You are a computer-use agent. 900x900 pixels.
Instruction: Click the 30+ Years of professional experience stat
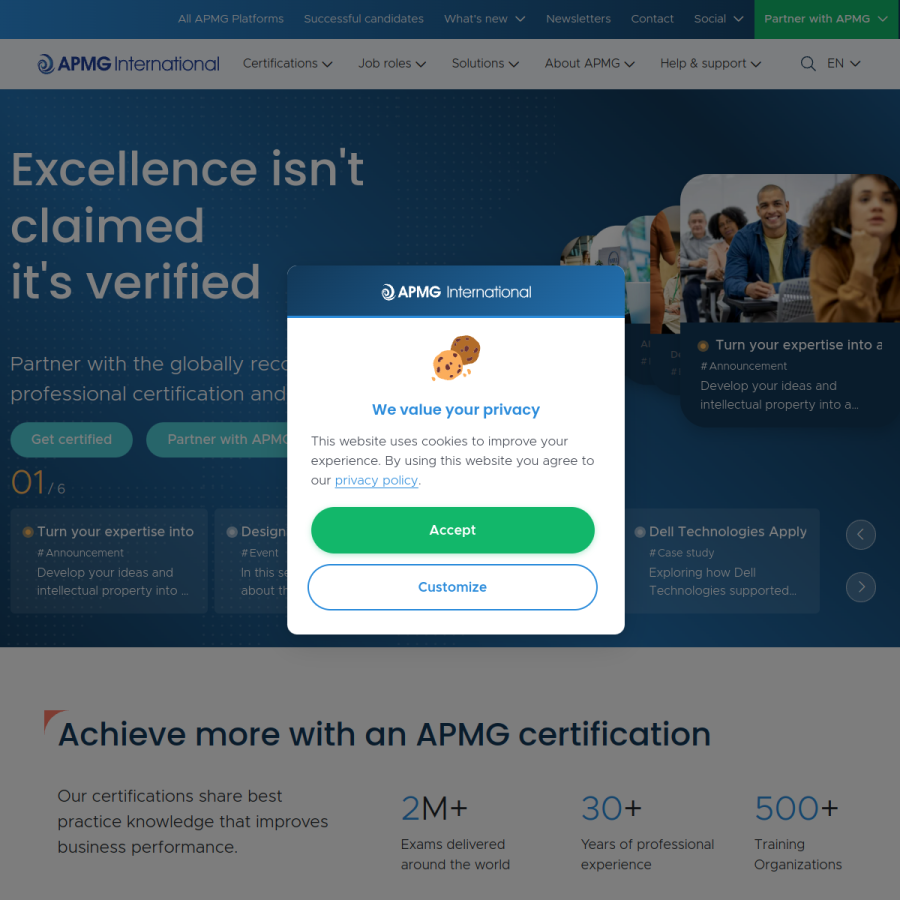[x=647, y=832]
